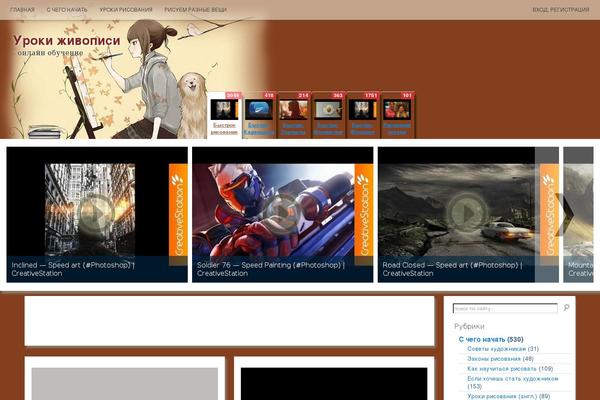Viewport: 600px width, 400px height.
Task: Select the video tab with badge 1751
Action: pos(362,115)
